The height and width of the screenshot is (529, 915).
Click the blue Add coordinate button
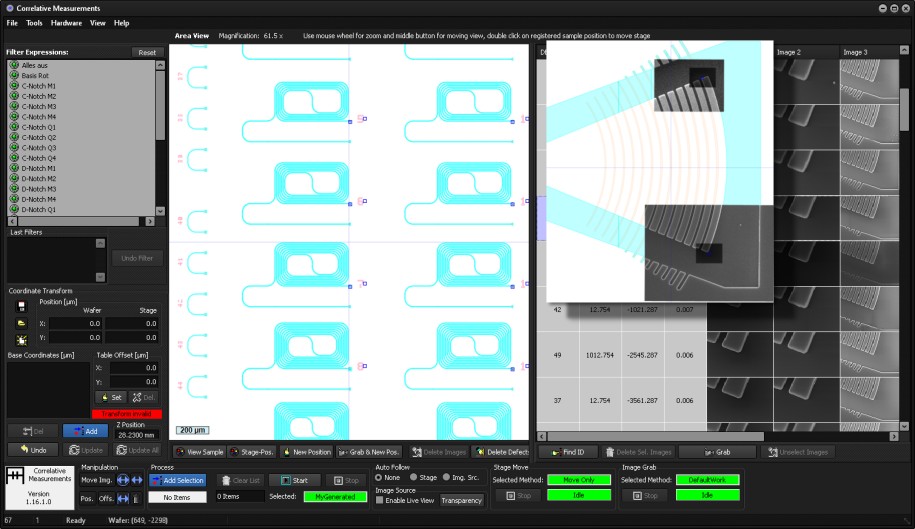point(85,431)
